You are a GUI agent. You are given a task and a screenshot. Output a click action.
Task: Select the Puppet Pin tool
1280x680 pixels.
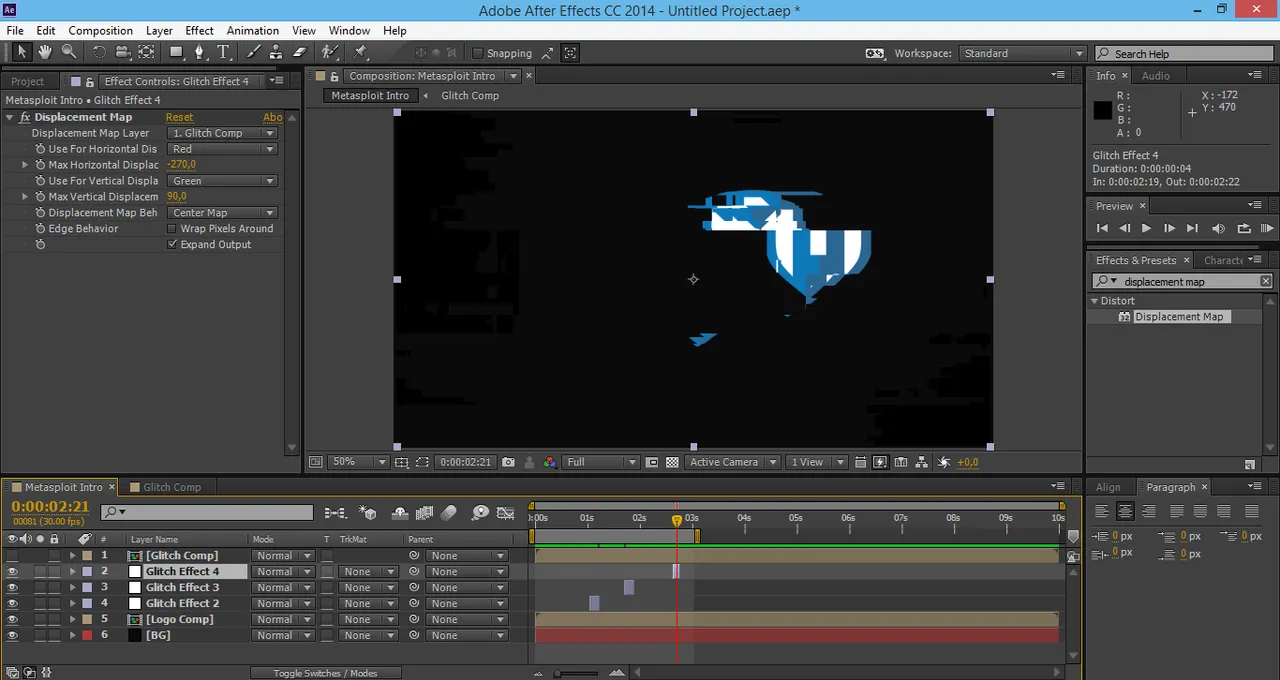point(360,52)
